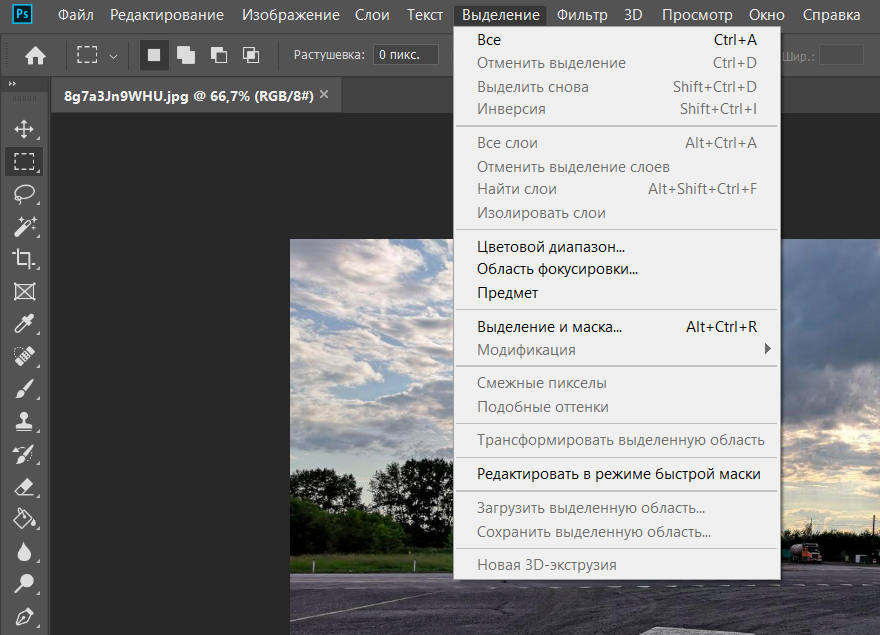Select the Lasso tool
This screenshot has width=880, height=635.
click(x=24, y=194)
